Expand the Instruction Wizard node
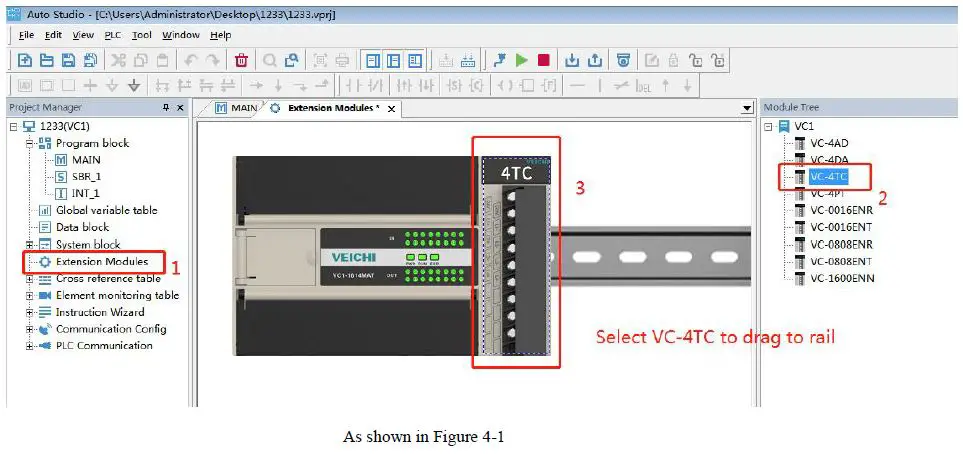 pos(29,312)
